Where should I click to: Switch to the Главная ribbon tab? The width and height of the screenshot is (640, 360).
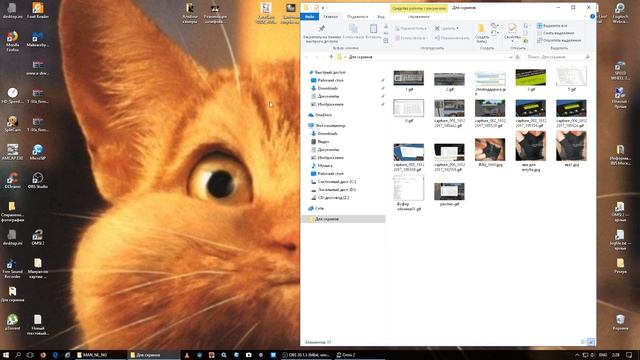pyautogui.click(x=331, y=17)
